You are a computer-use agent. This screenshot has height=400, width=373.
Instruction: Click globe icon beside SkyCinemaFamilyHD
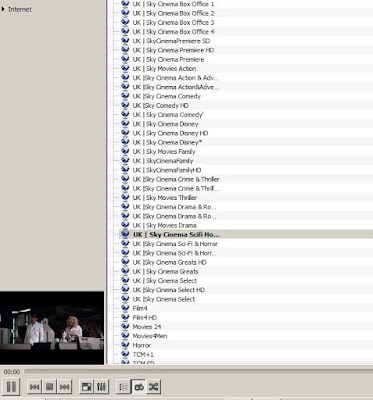coord(125,170)
